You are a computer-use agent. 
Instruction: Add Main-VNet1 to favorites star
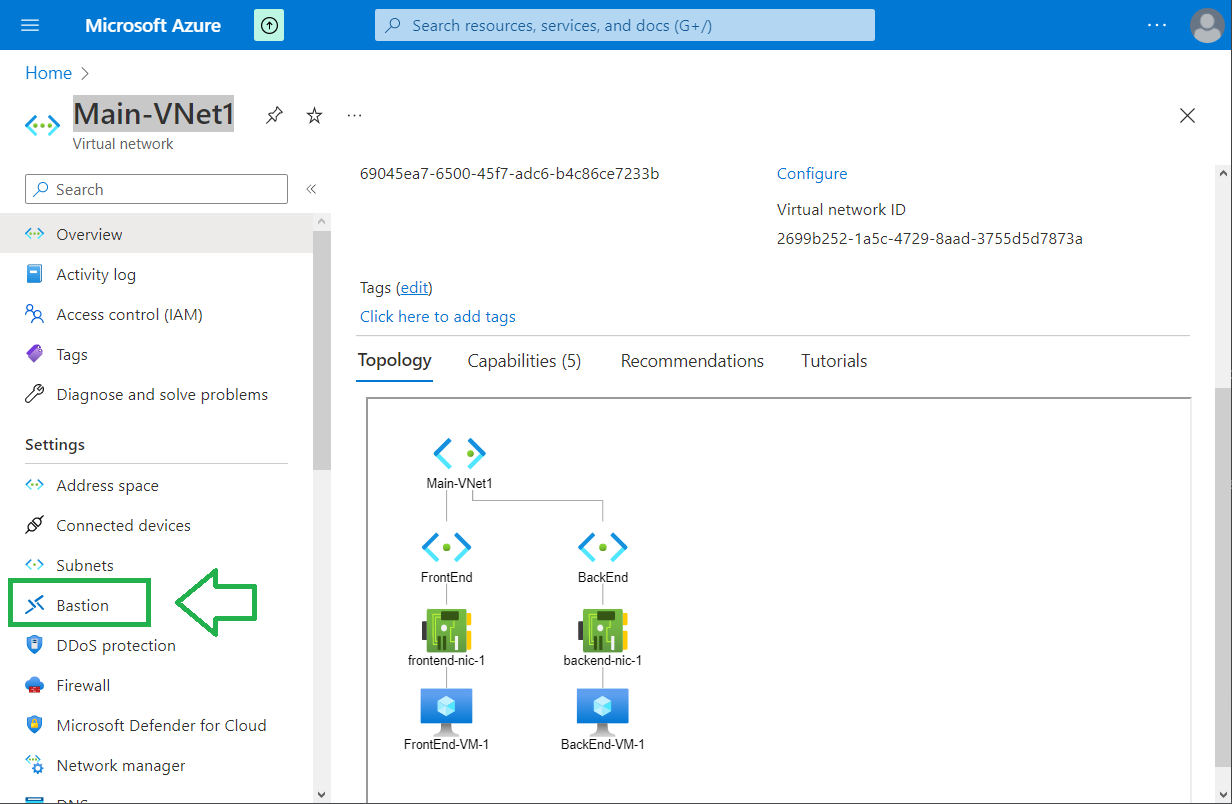314,116
